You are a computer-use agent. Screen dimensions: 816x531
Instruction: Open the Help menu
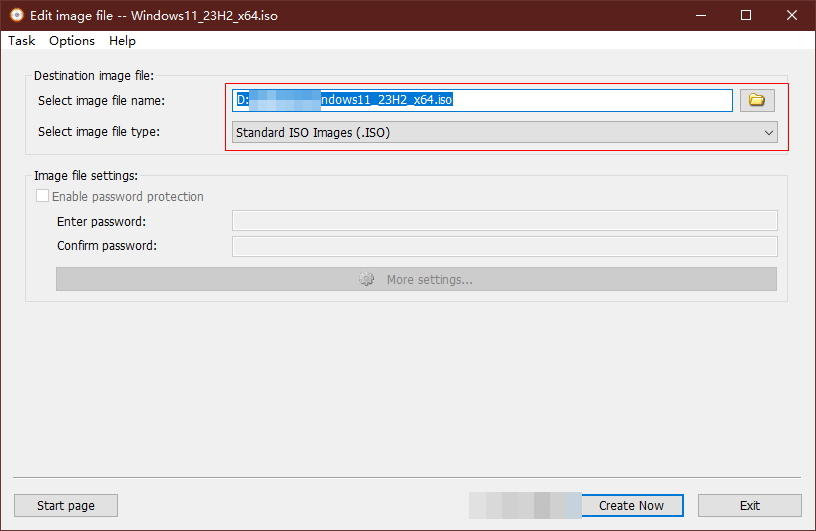click(122, 41)
